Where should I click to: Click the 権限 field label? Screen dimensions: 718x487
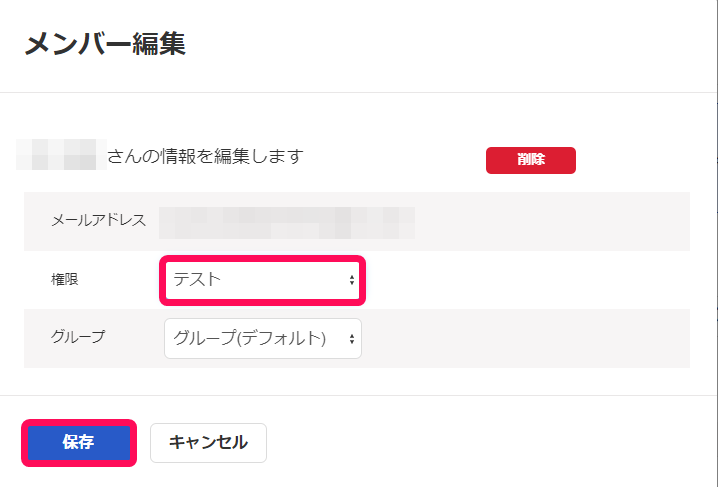[65, 279]
